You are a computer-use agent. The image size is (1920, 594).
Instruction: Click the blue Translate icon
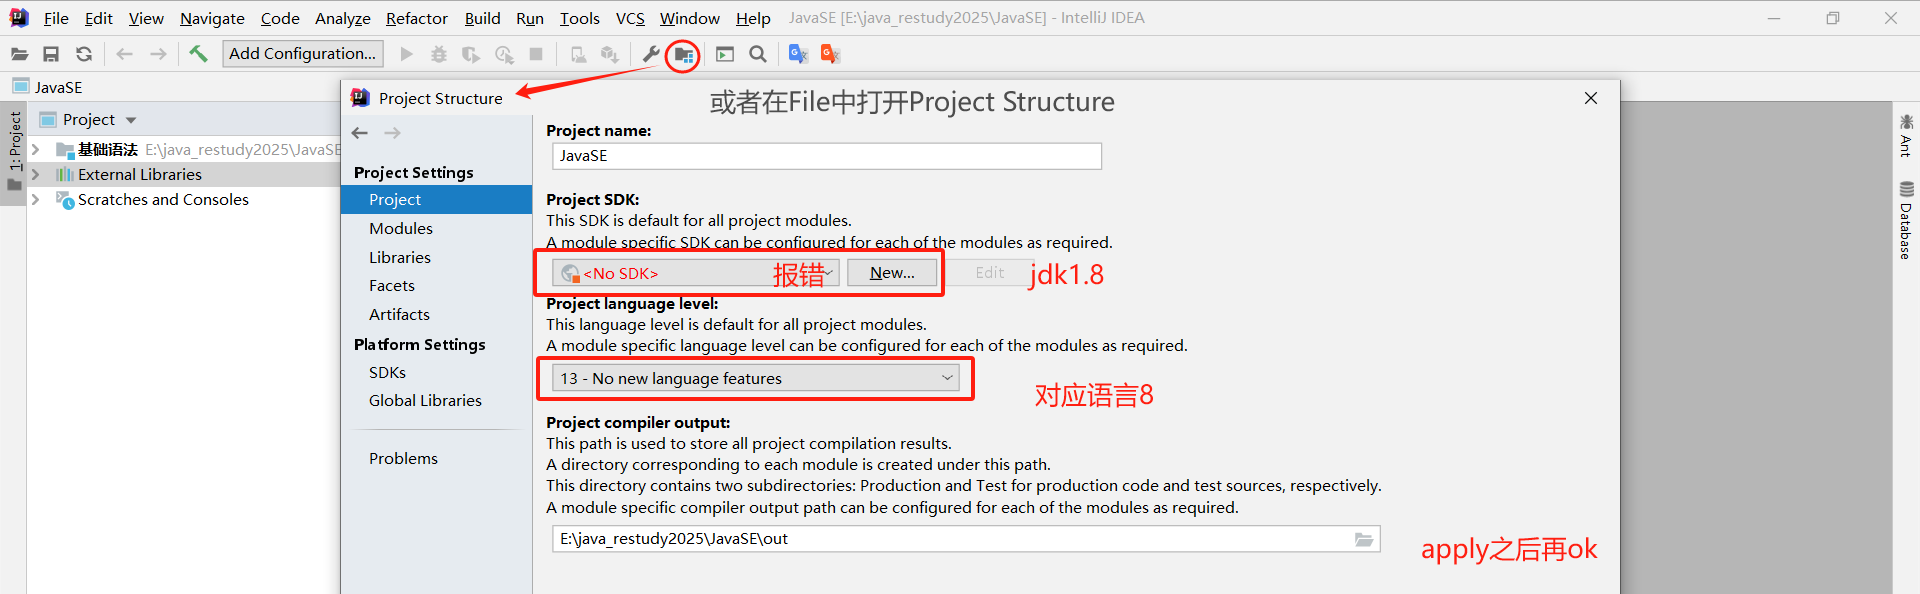798,54
